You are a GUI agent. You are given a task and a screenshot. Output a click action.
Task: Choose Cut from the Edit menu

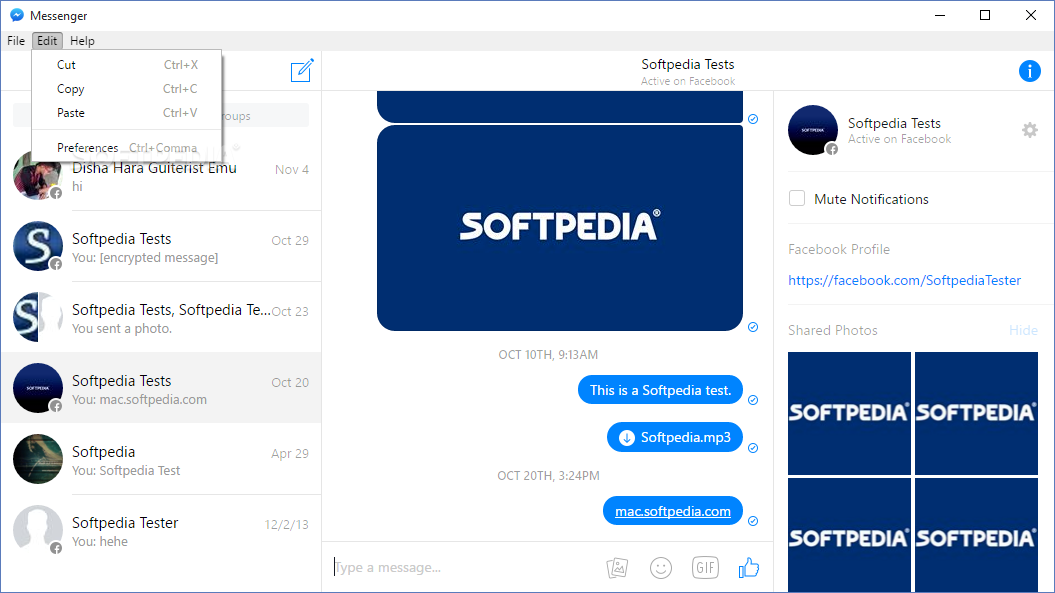[126, 65]
